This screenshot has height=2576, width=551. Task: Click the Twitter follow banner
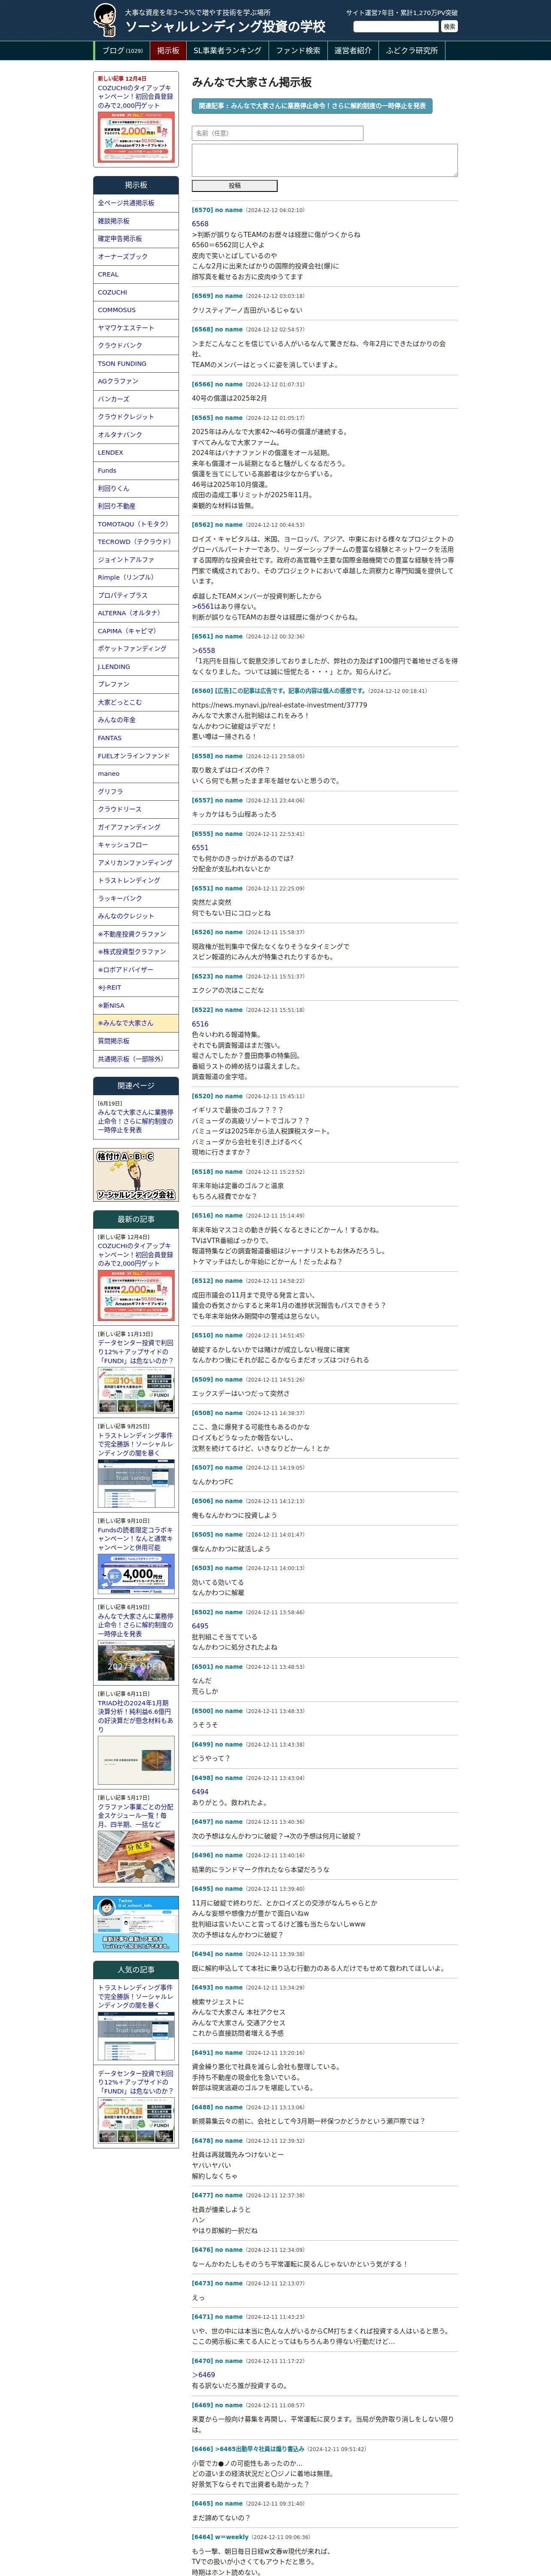136,1923
